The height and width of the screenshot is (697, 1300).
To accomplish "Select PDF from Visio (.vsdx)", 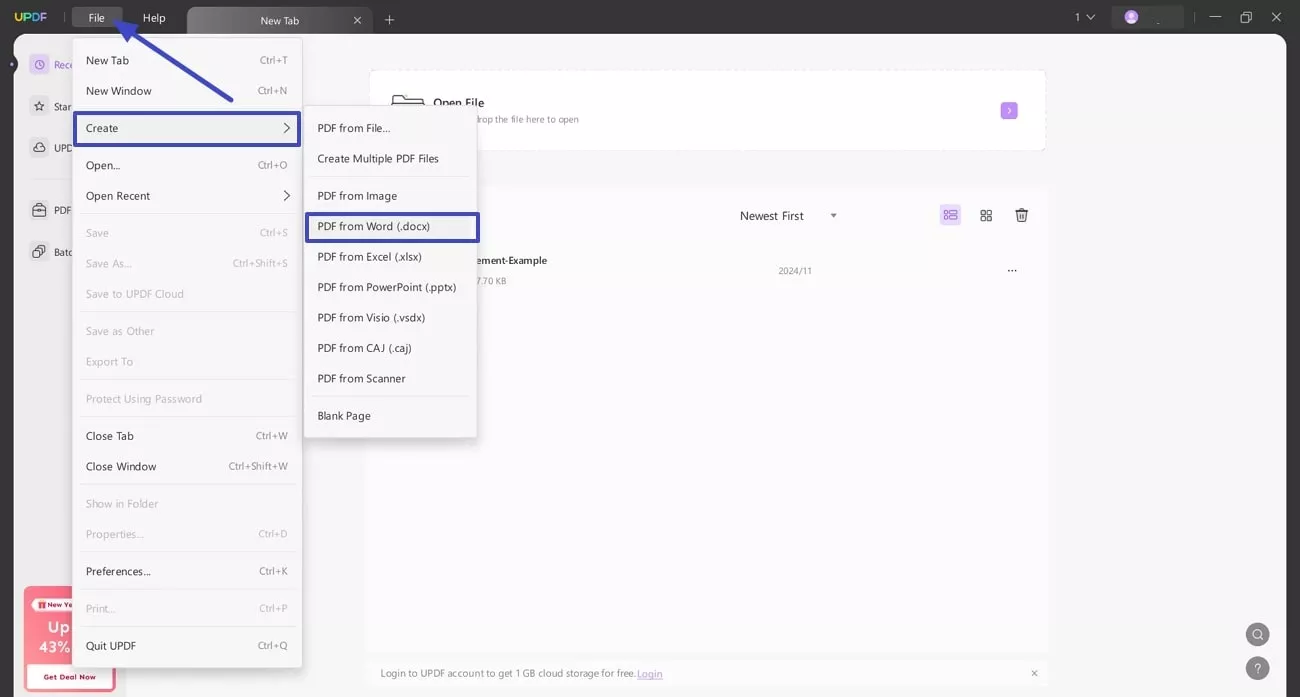I will click(x=390, y=317).
